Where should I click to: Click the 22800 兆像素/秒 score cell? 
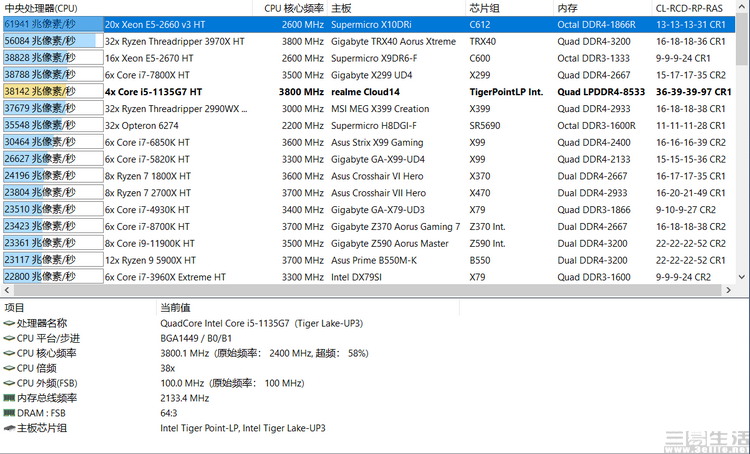(x=53, y=277)
